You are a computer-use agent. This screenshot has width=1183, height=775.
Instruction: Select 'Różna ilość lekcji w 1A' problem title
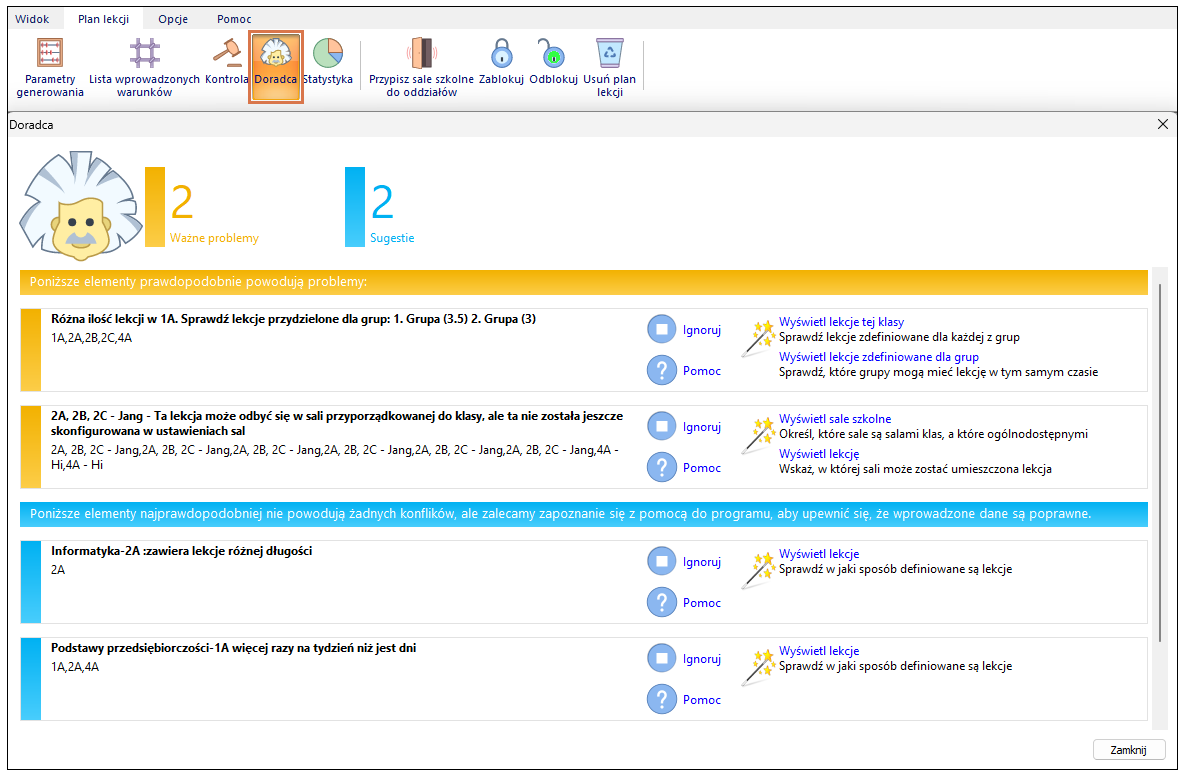293,318
